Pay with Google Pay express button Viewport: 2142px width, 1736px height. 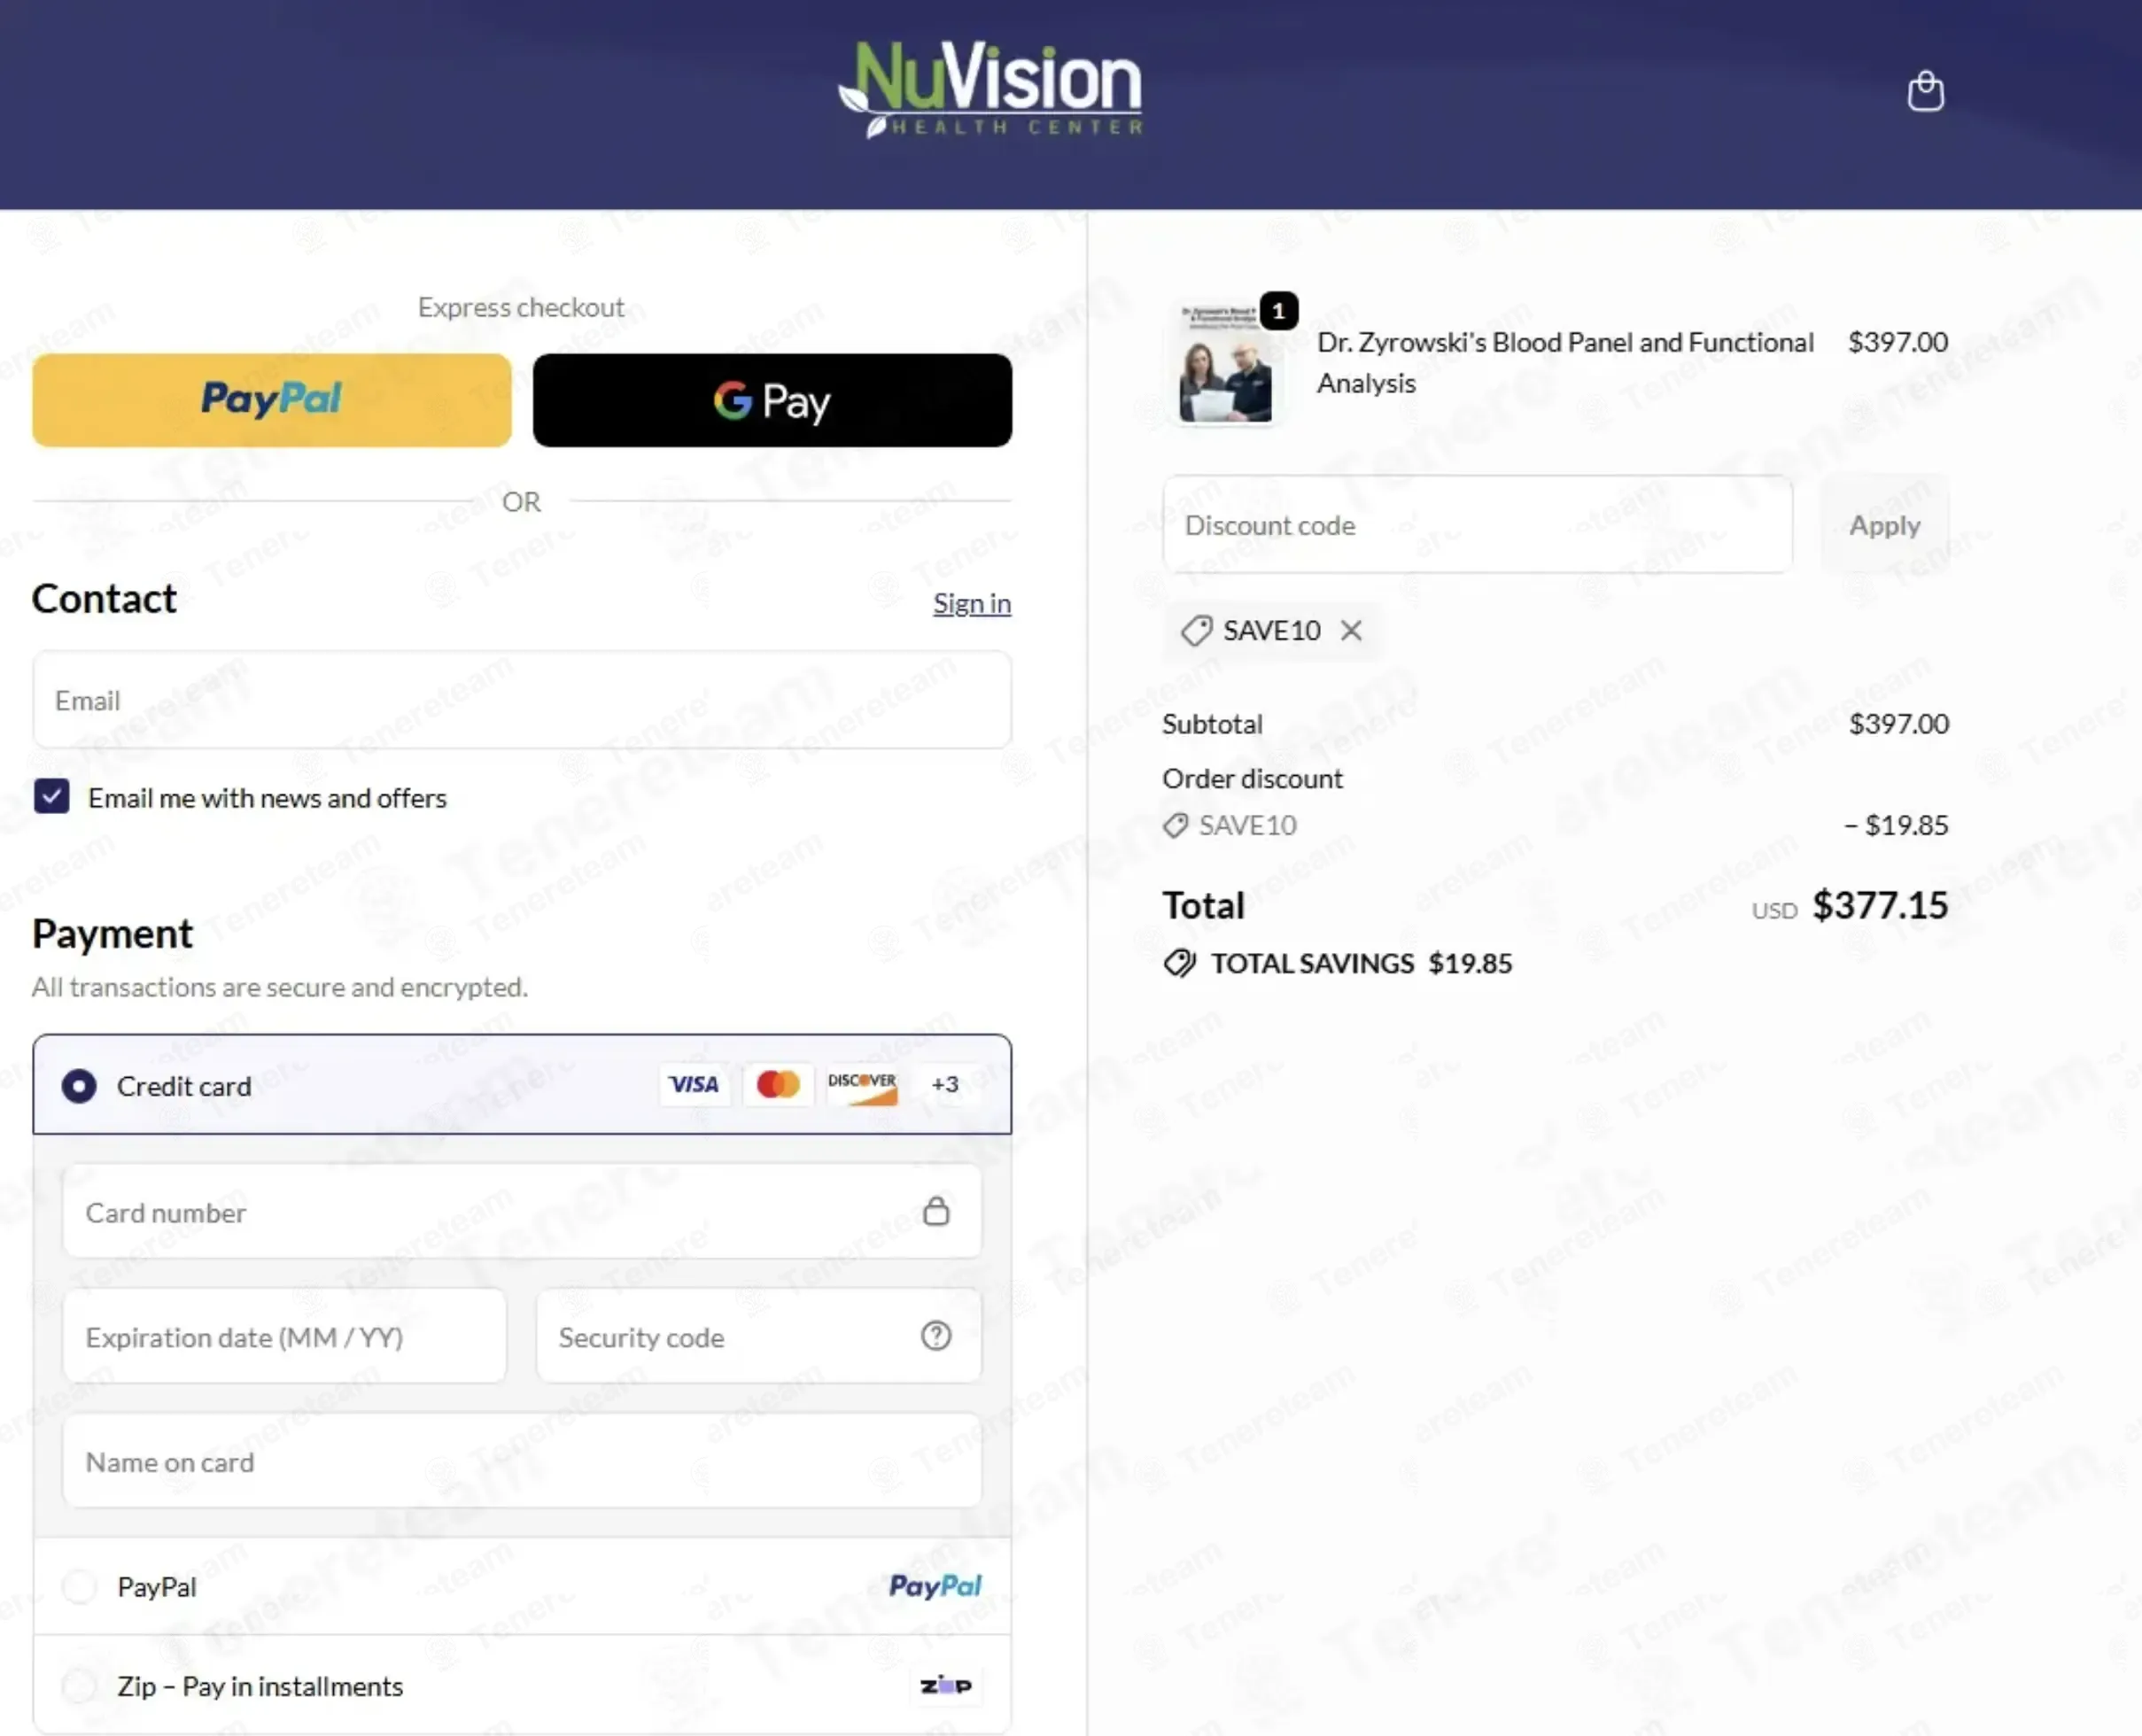coord(772,400)
